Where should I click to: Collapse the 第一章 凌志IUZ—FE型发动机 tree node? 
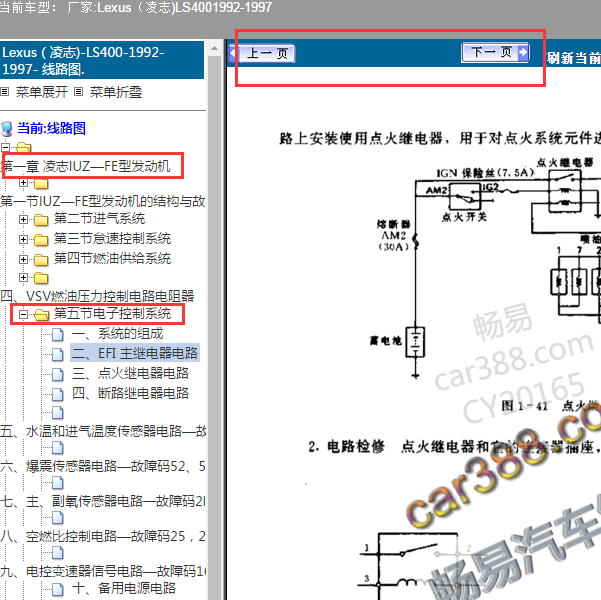5,147
